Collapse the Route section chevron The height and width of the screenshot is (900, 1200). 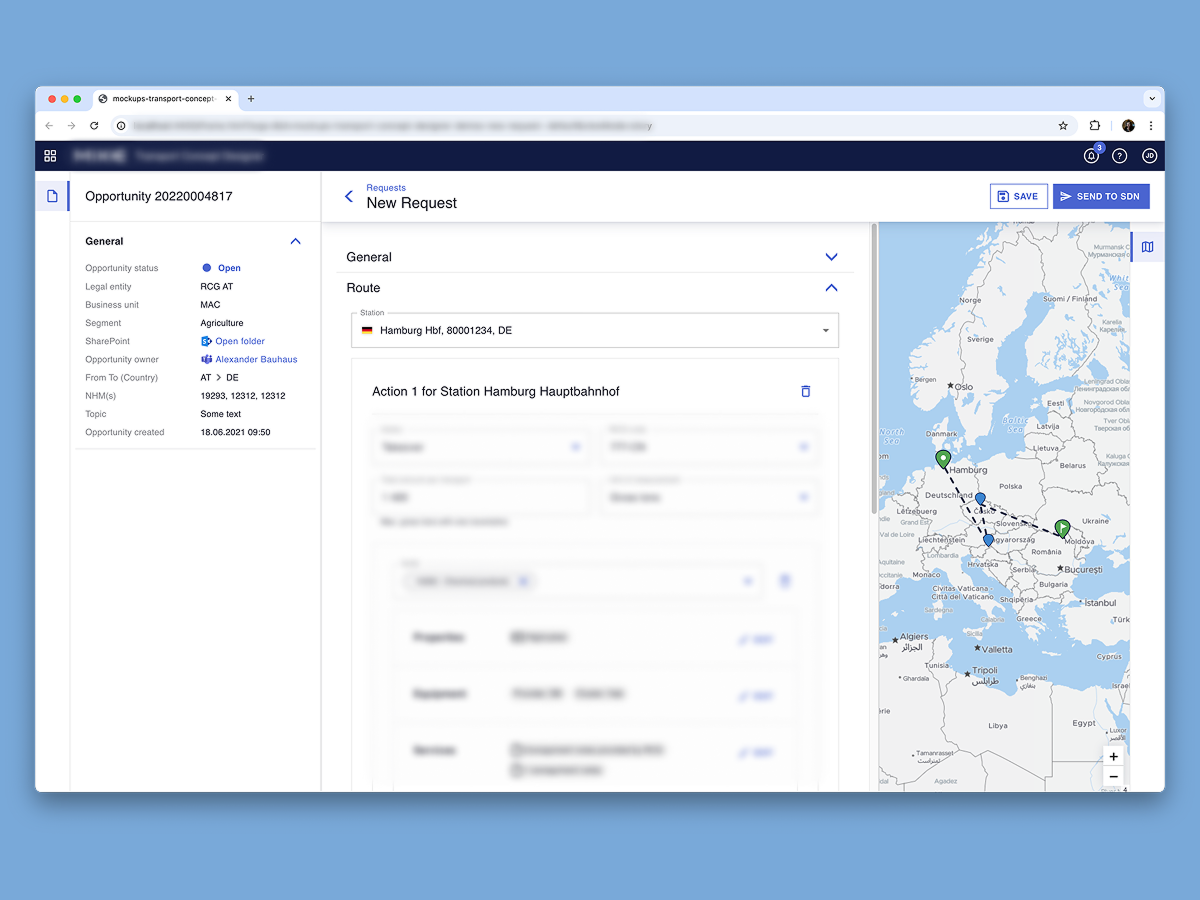tap(831, 288)
